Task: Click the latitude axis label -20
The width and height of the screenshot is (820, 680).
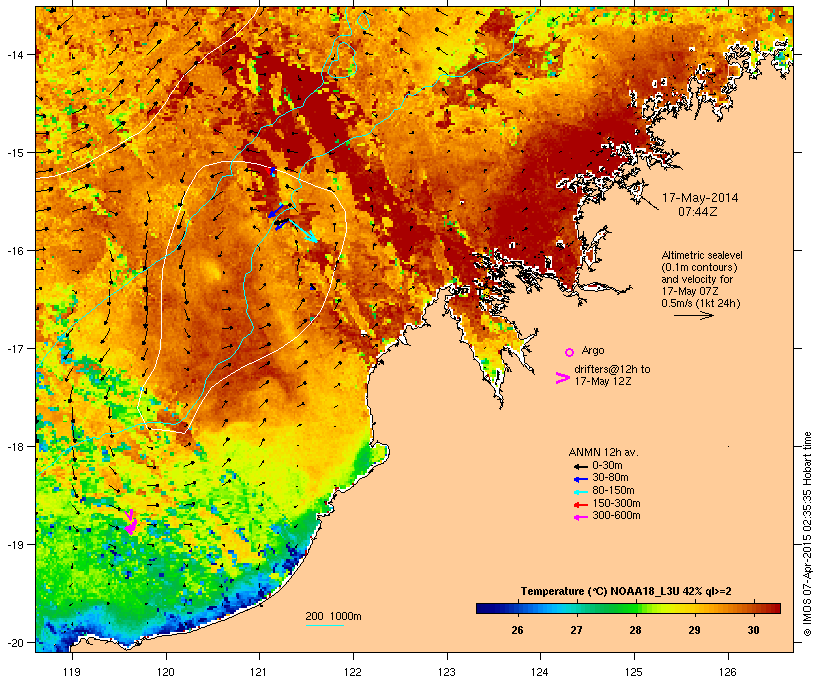Action: click(x=15, y=643)
